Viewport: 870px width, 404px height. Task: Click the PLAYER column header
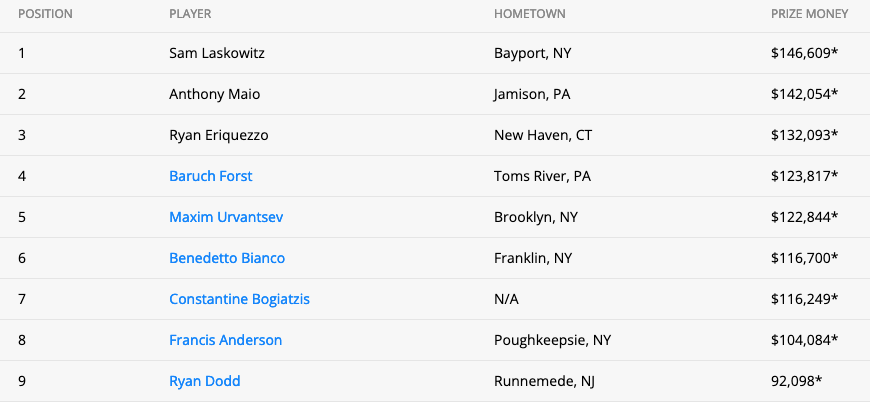(190, 14)
